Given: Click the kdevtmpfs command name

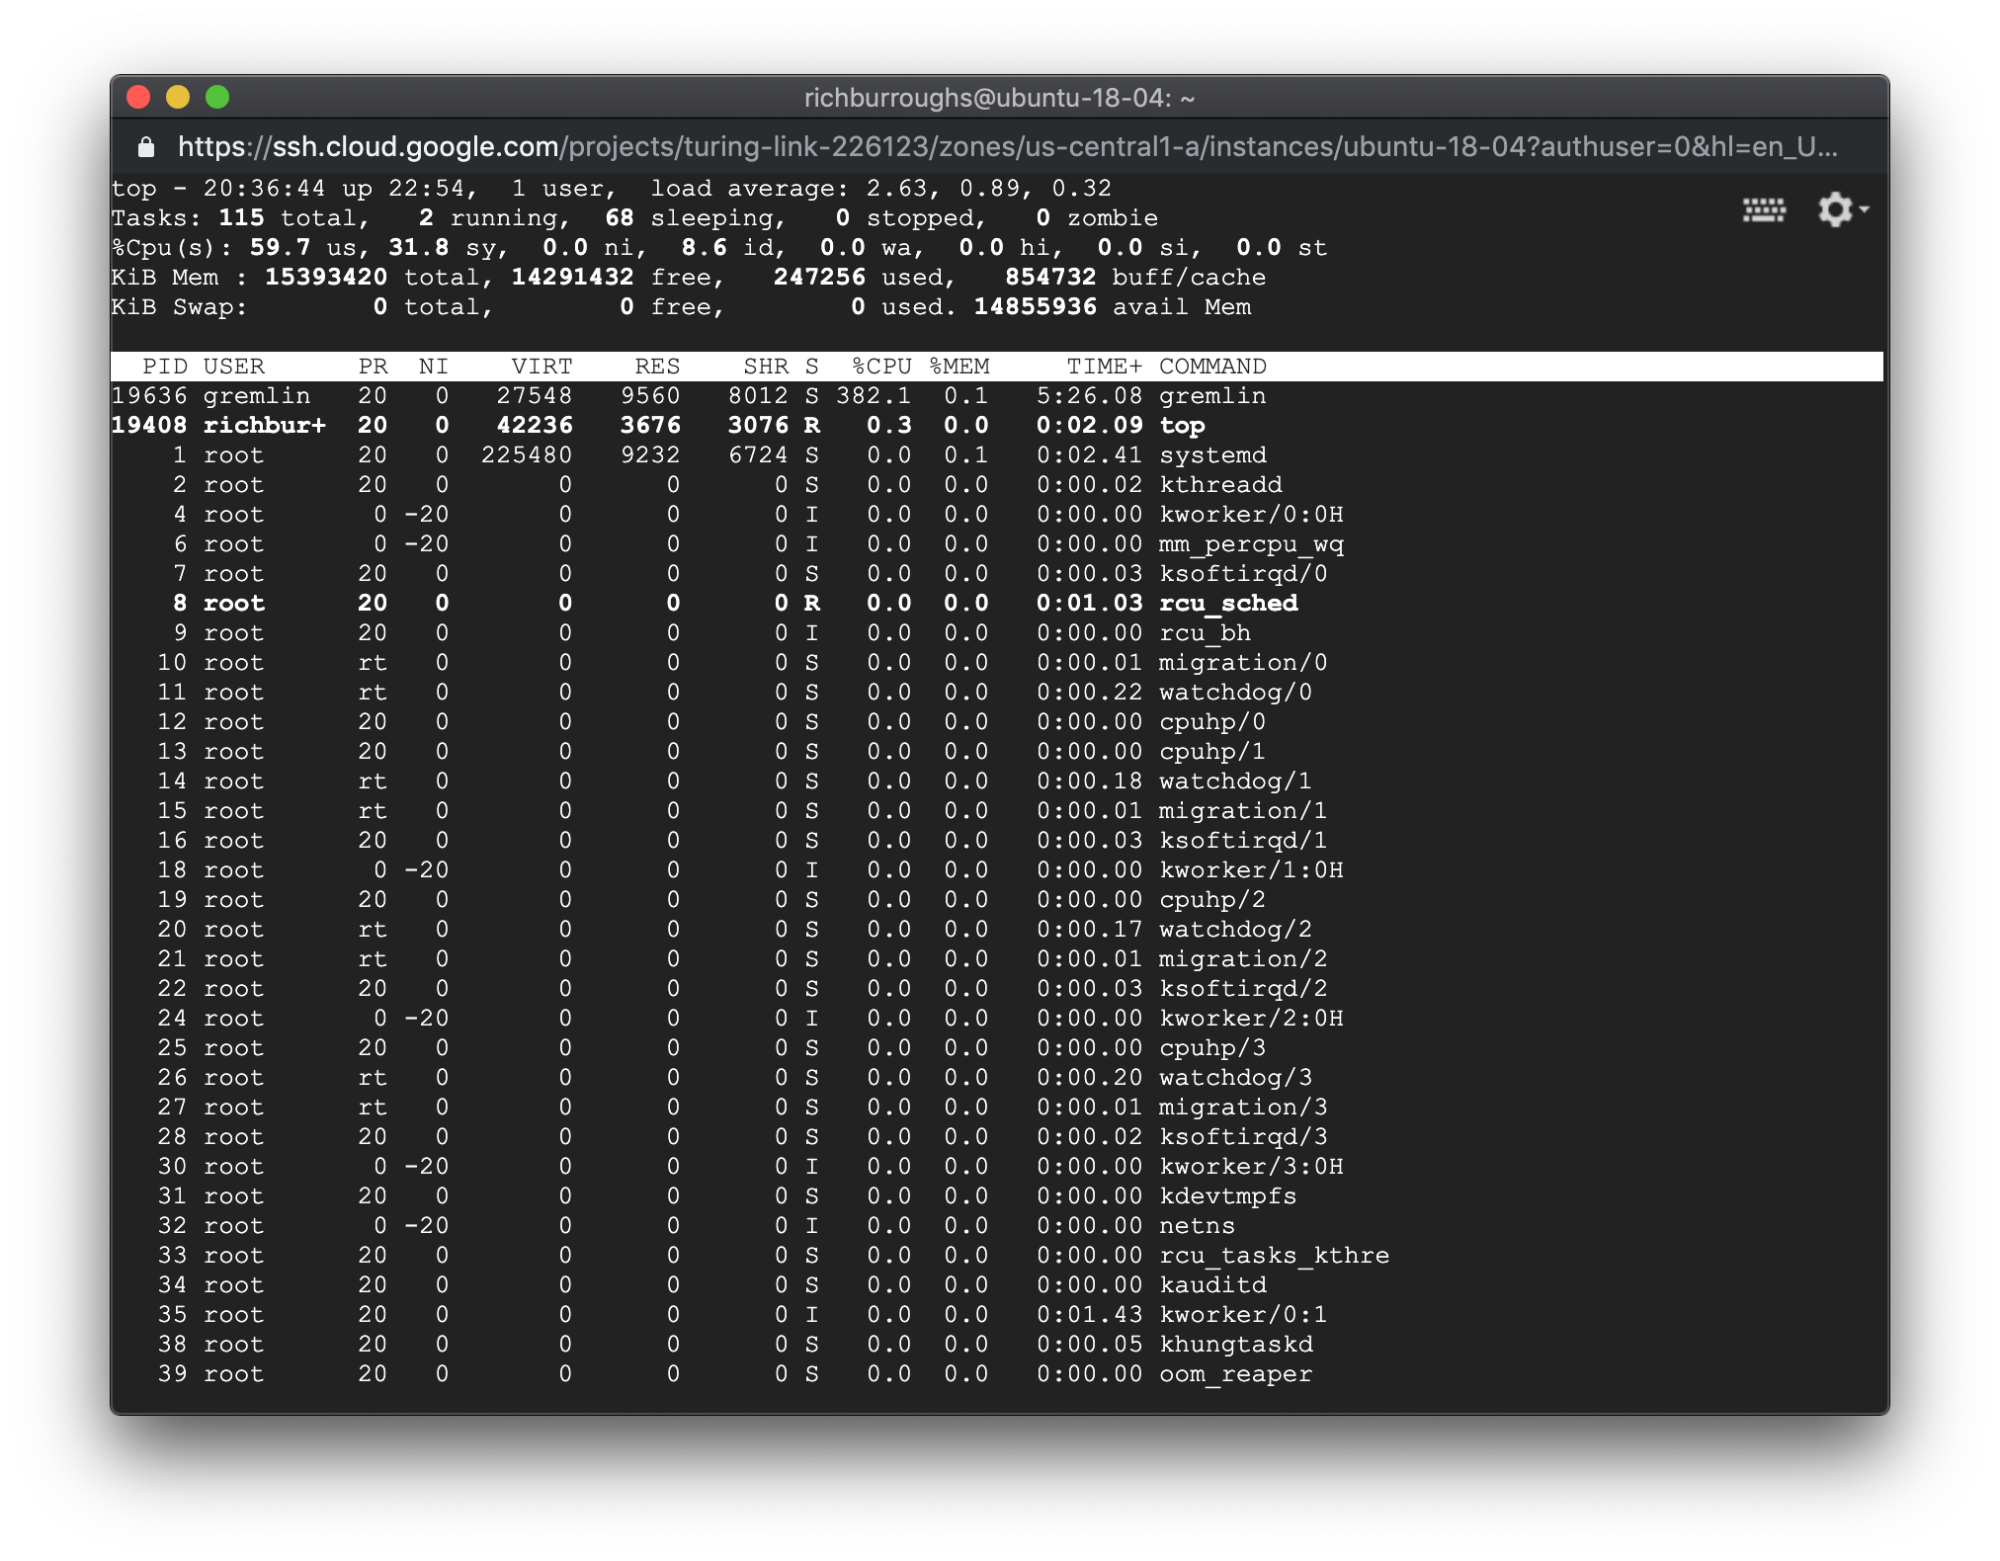Looking at the screenshot, I should click(x=1228, y=1197).
